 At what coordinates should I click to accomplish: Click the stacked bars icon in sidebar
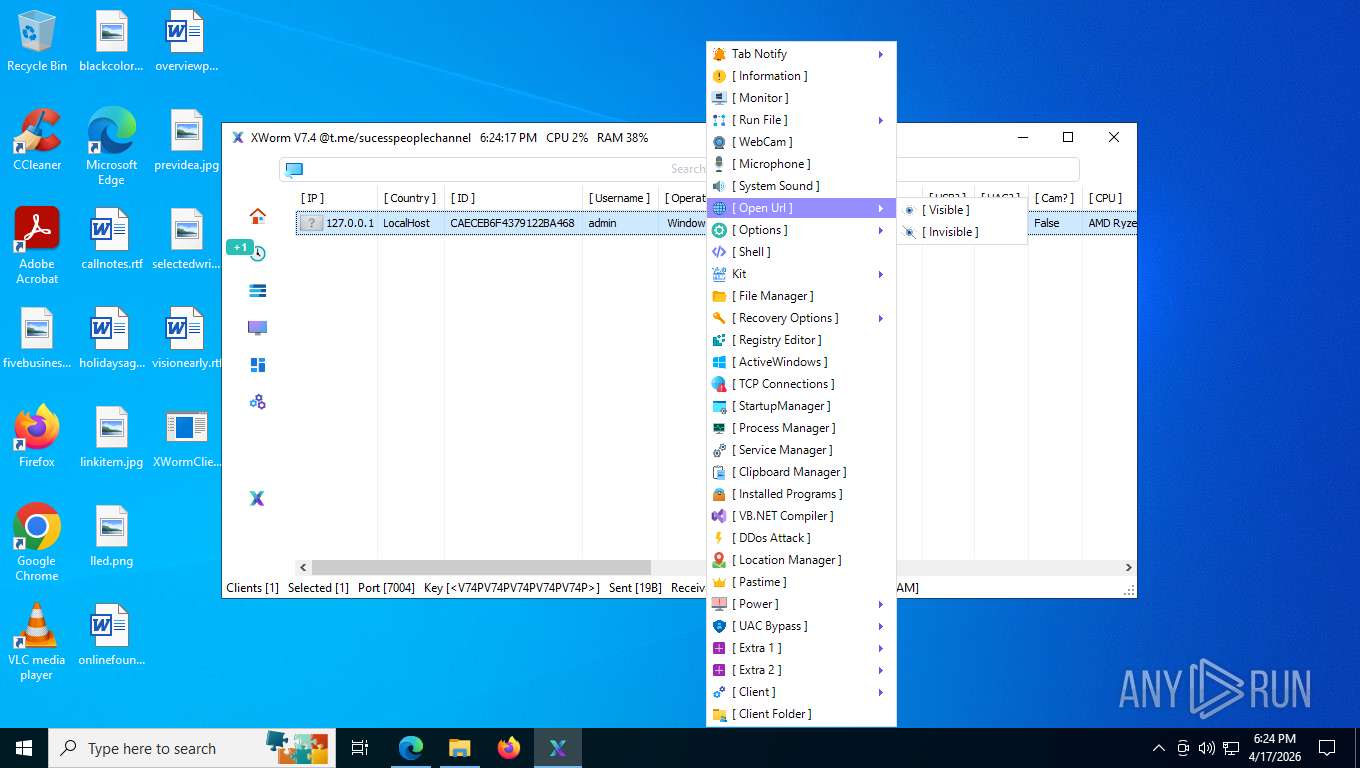(x=258, y=291)
